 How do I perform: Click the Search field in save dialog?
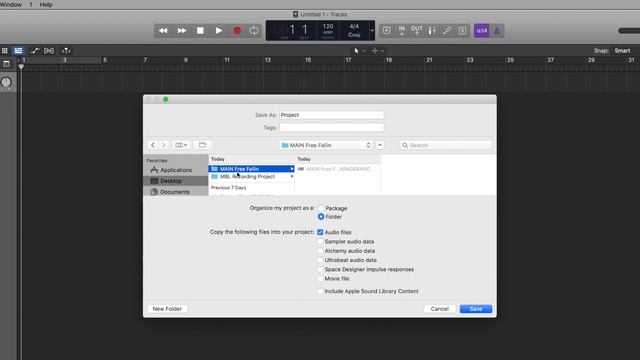[x=447, y=145]
